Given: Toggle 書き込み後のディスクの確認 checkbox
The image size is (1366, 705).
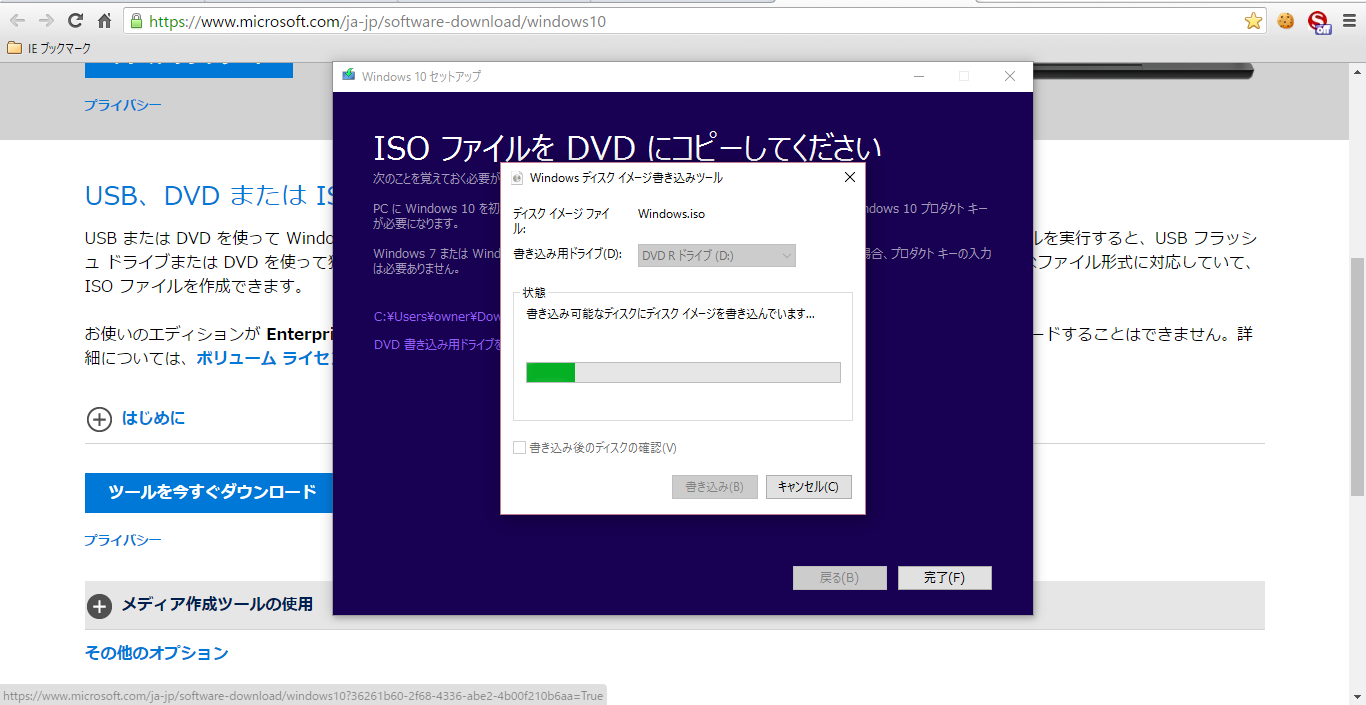Looking at the screenshot, I should 519,448.
